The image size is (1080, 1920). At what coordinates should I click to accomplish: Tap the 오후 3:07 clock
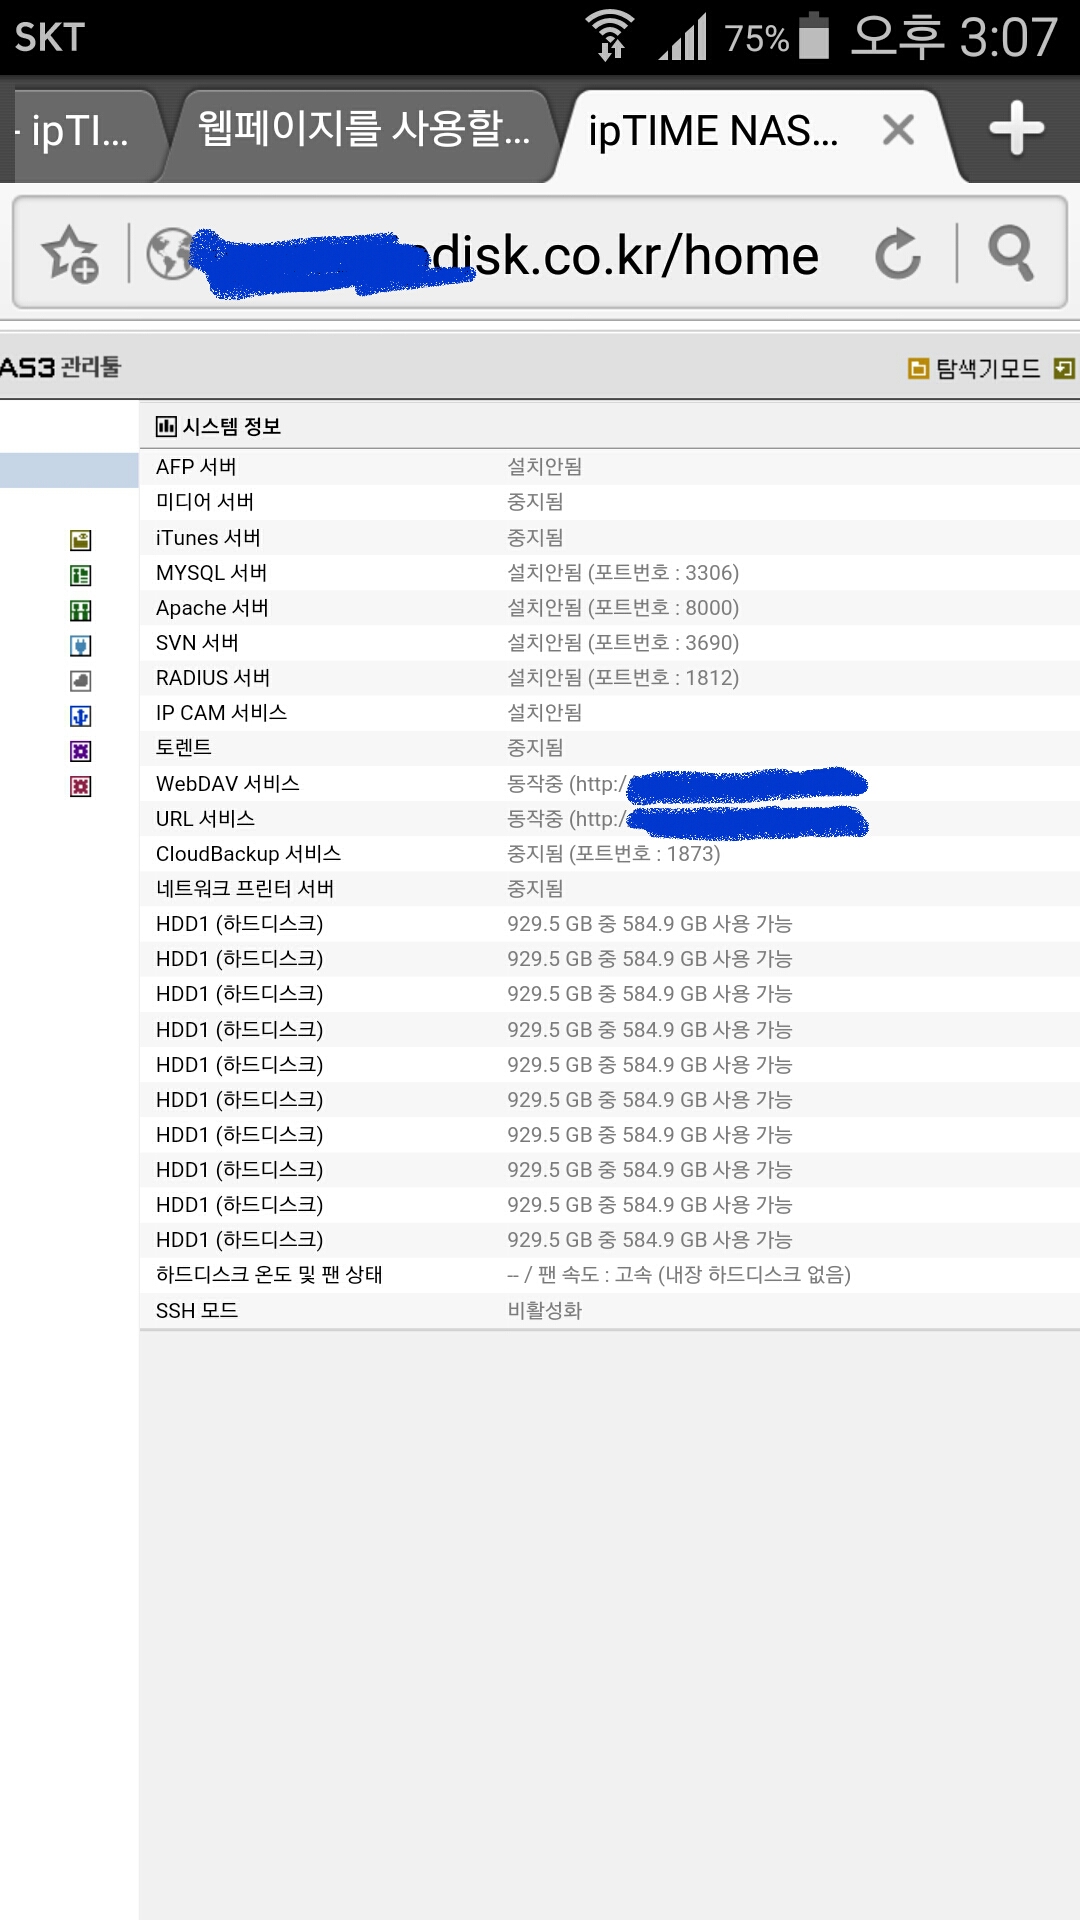pyautogui.click(x=953, y=37)
